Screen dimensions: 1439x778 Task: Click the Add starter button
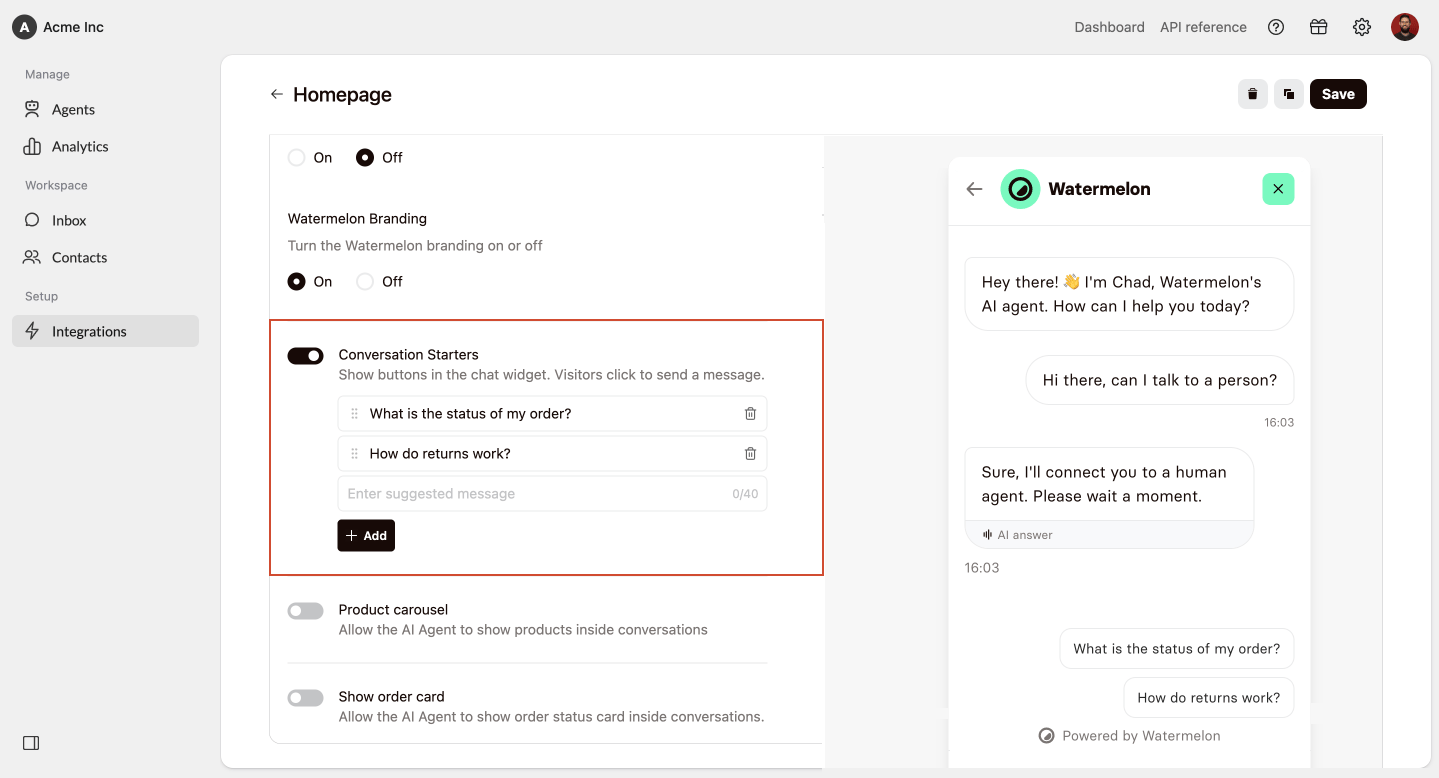coord(366,536)
